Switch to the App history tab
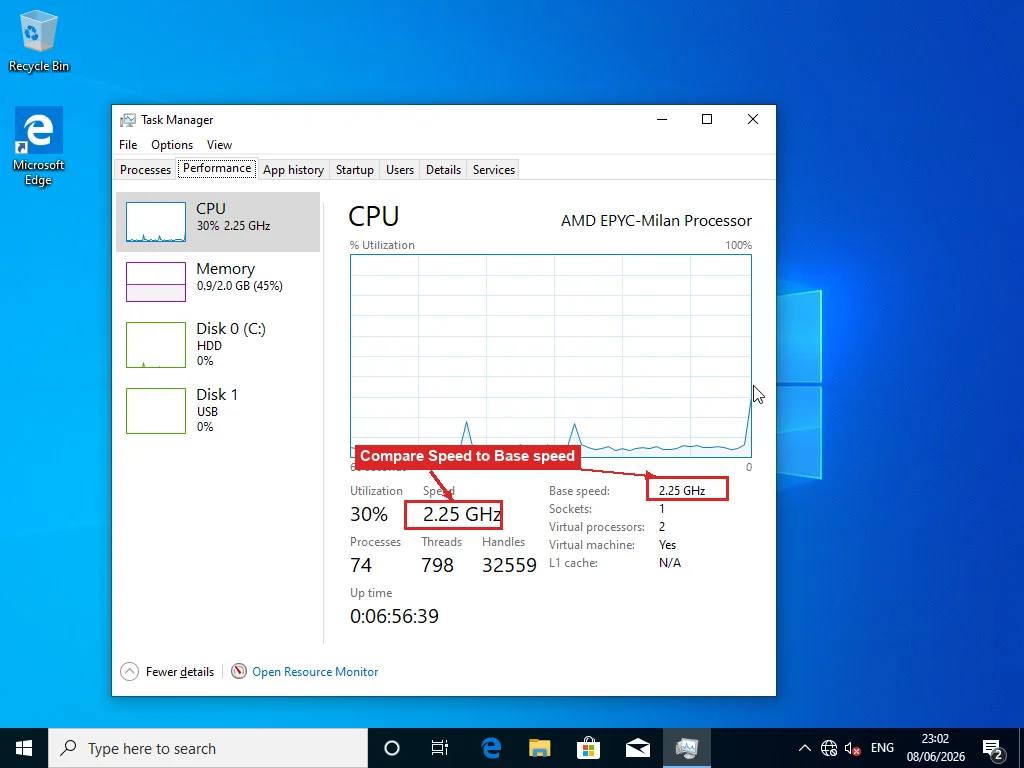Image resolution: width=1024 pixels, height=768 pixels. tap(293, 170)
